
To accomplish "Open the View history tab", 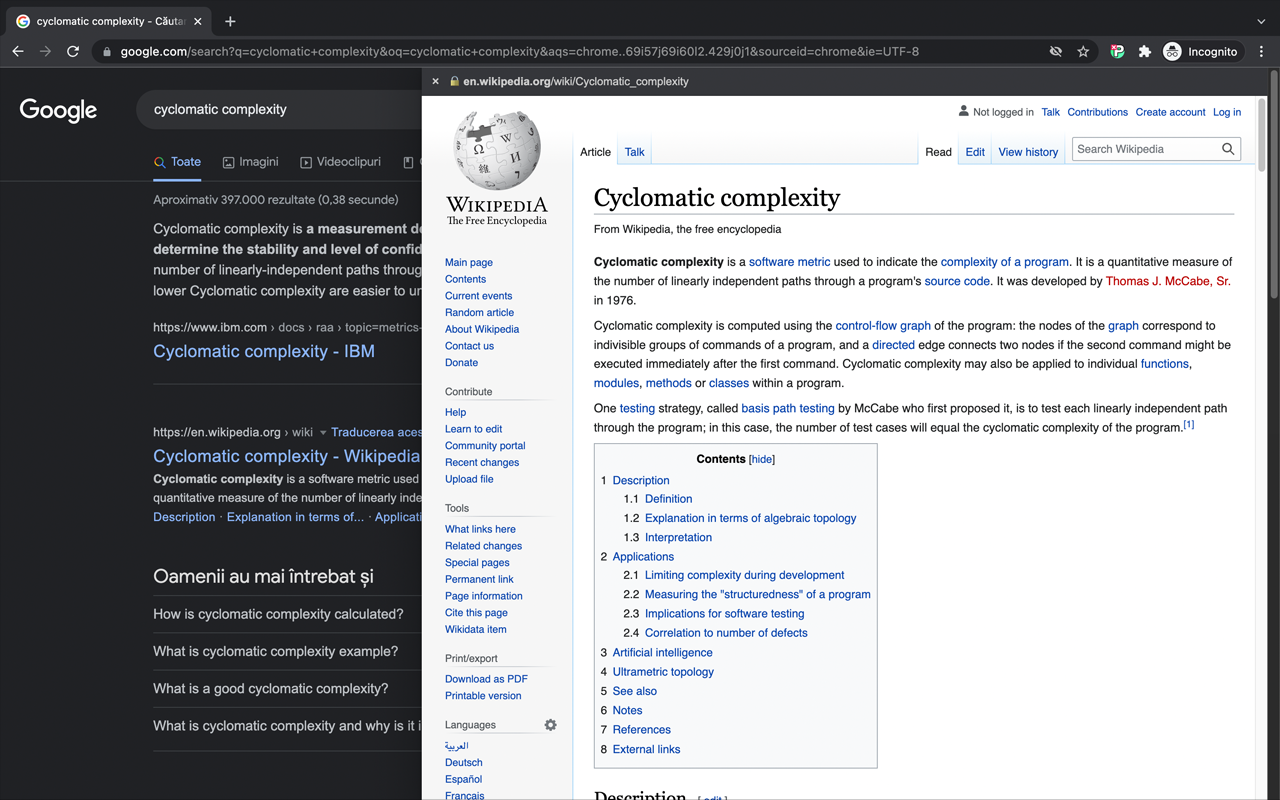I will tap(1028, 152).
